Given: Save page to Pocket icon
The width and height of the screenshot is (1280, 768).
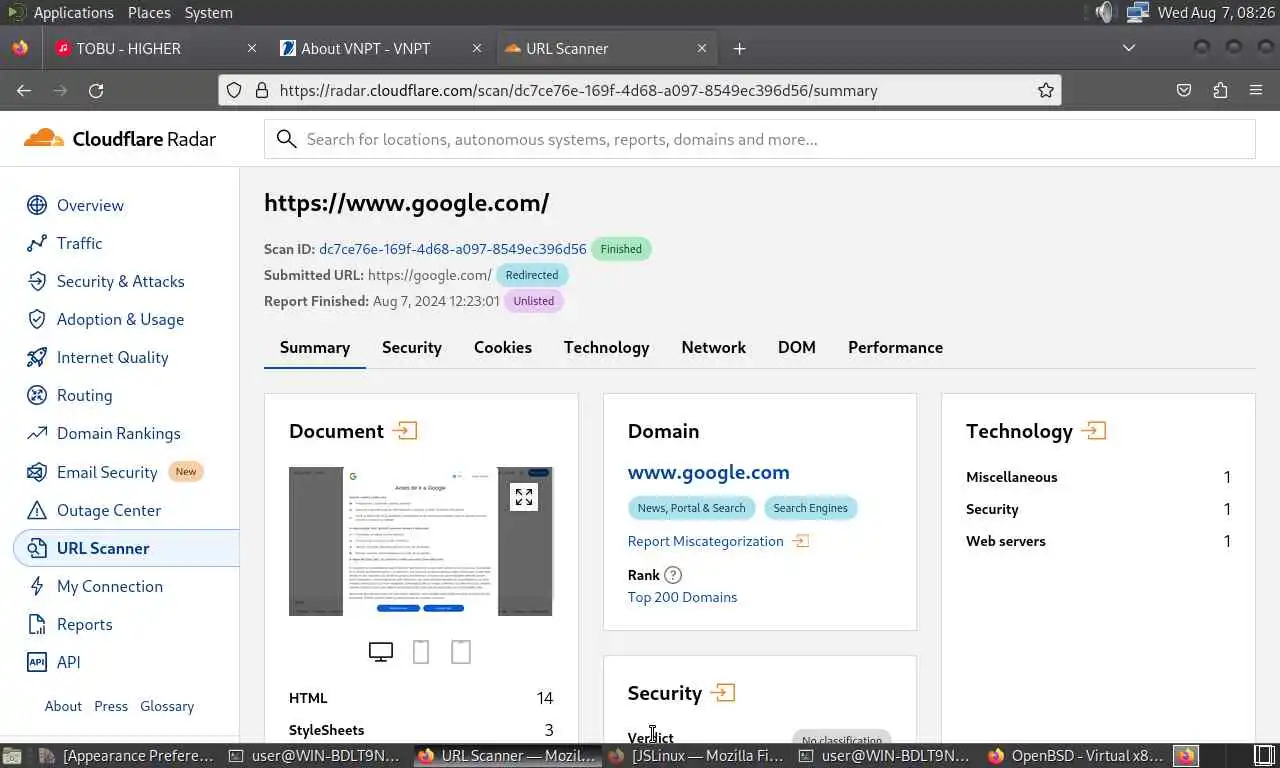Looking at the screenshot, I should point(1184,90).
